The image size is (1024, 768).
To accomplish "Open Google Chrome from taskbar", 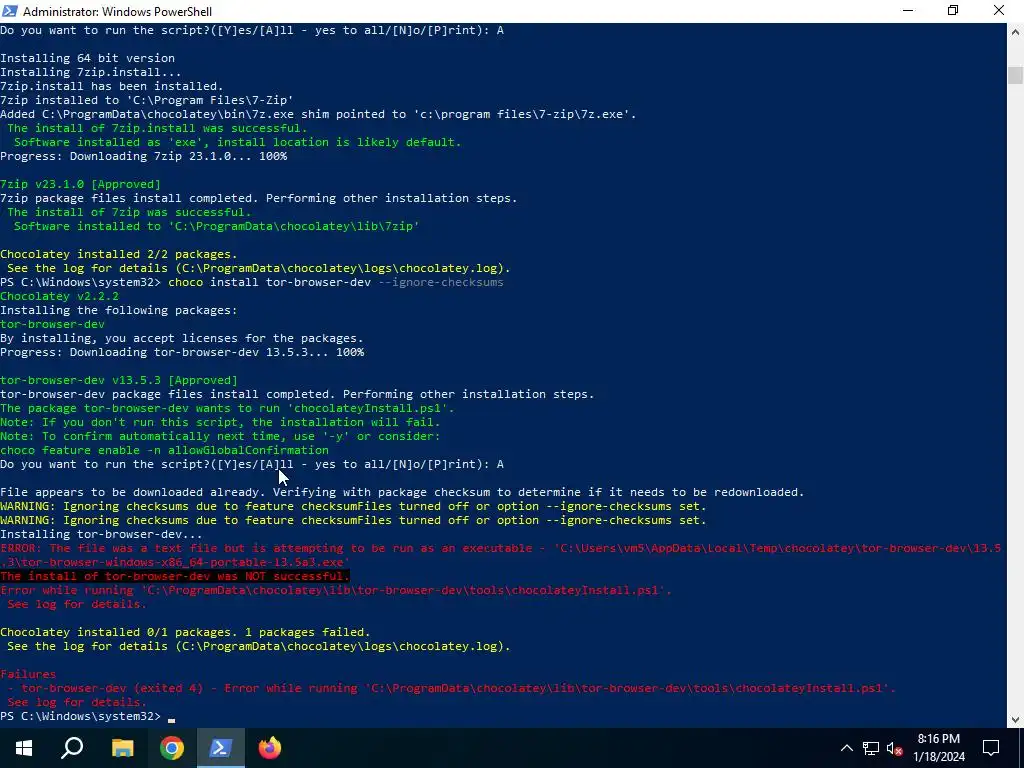I will click(172, 748).
